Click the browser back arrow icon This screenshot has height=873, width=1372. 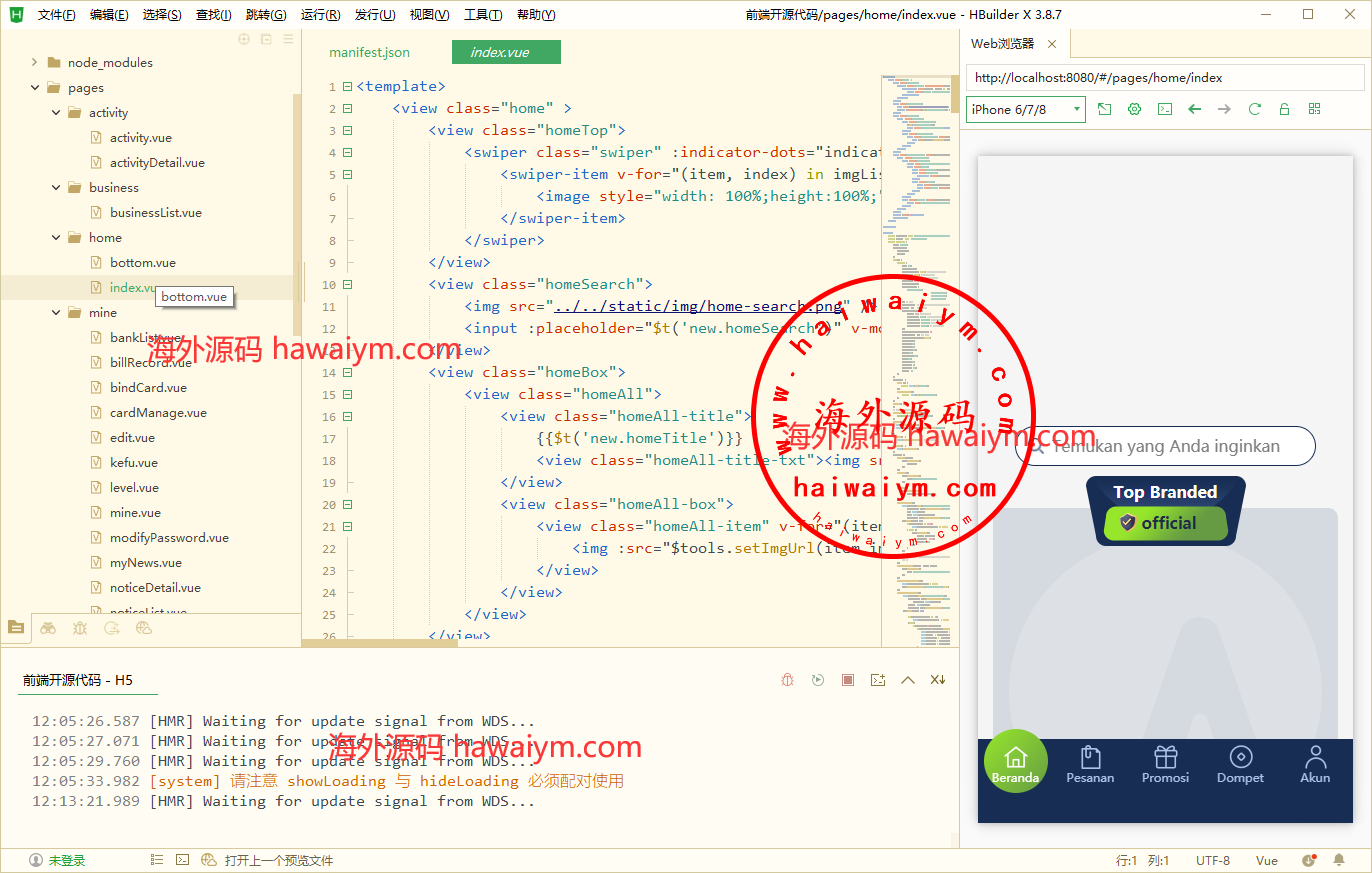pyautogui.click(x=1194, y=109)
